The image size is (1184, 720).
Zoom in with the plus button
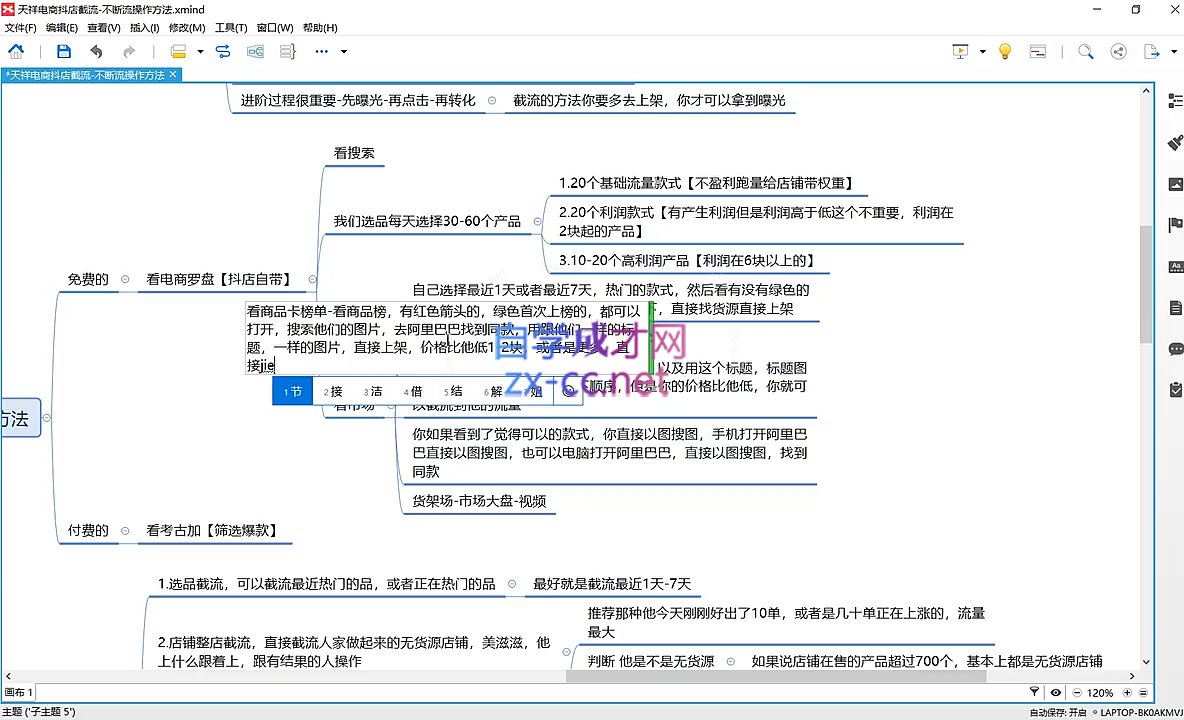[x=1127, y=692]
